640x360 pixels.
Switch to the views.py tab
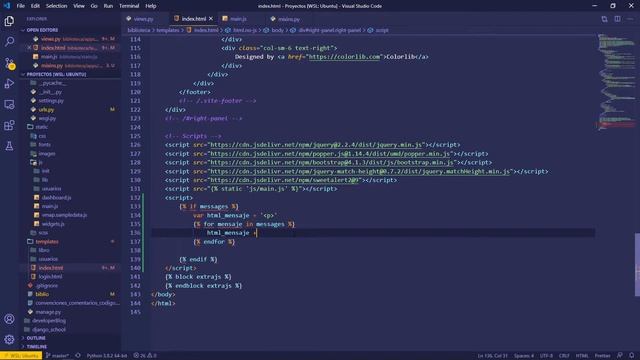pos(143,19)
